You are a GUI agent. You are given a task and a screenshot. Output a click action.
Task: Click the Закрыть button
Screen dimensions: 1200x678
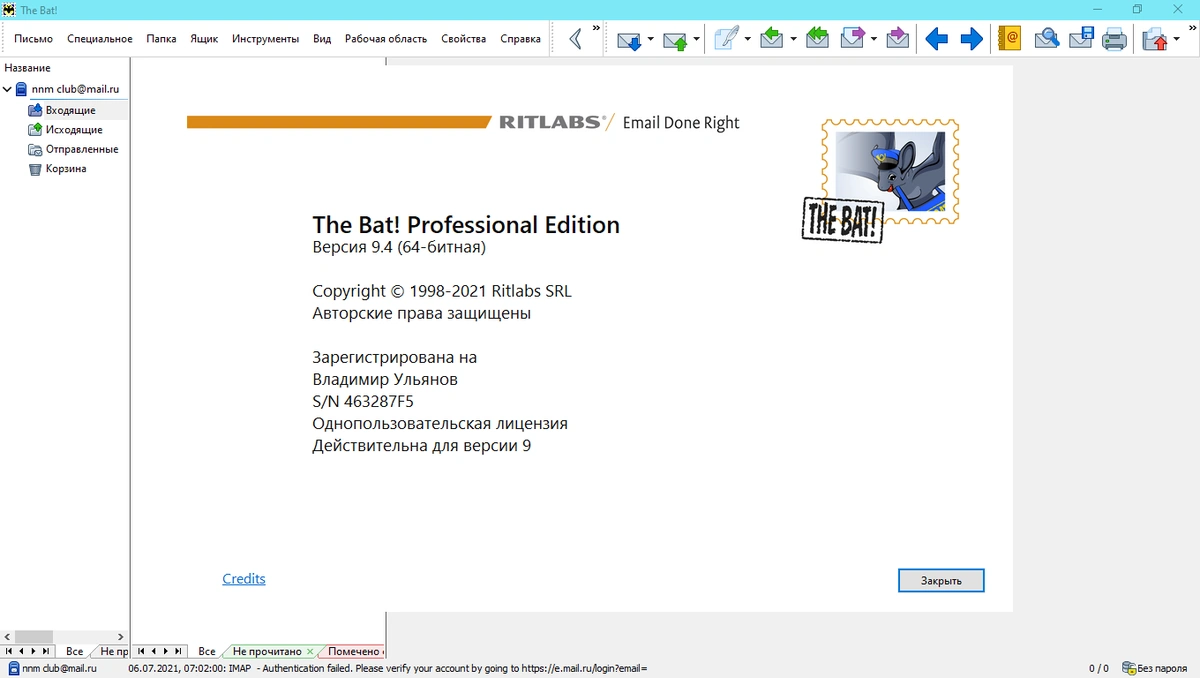pyautogui.click(x=941, y=580)
